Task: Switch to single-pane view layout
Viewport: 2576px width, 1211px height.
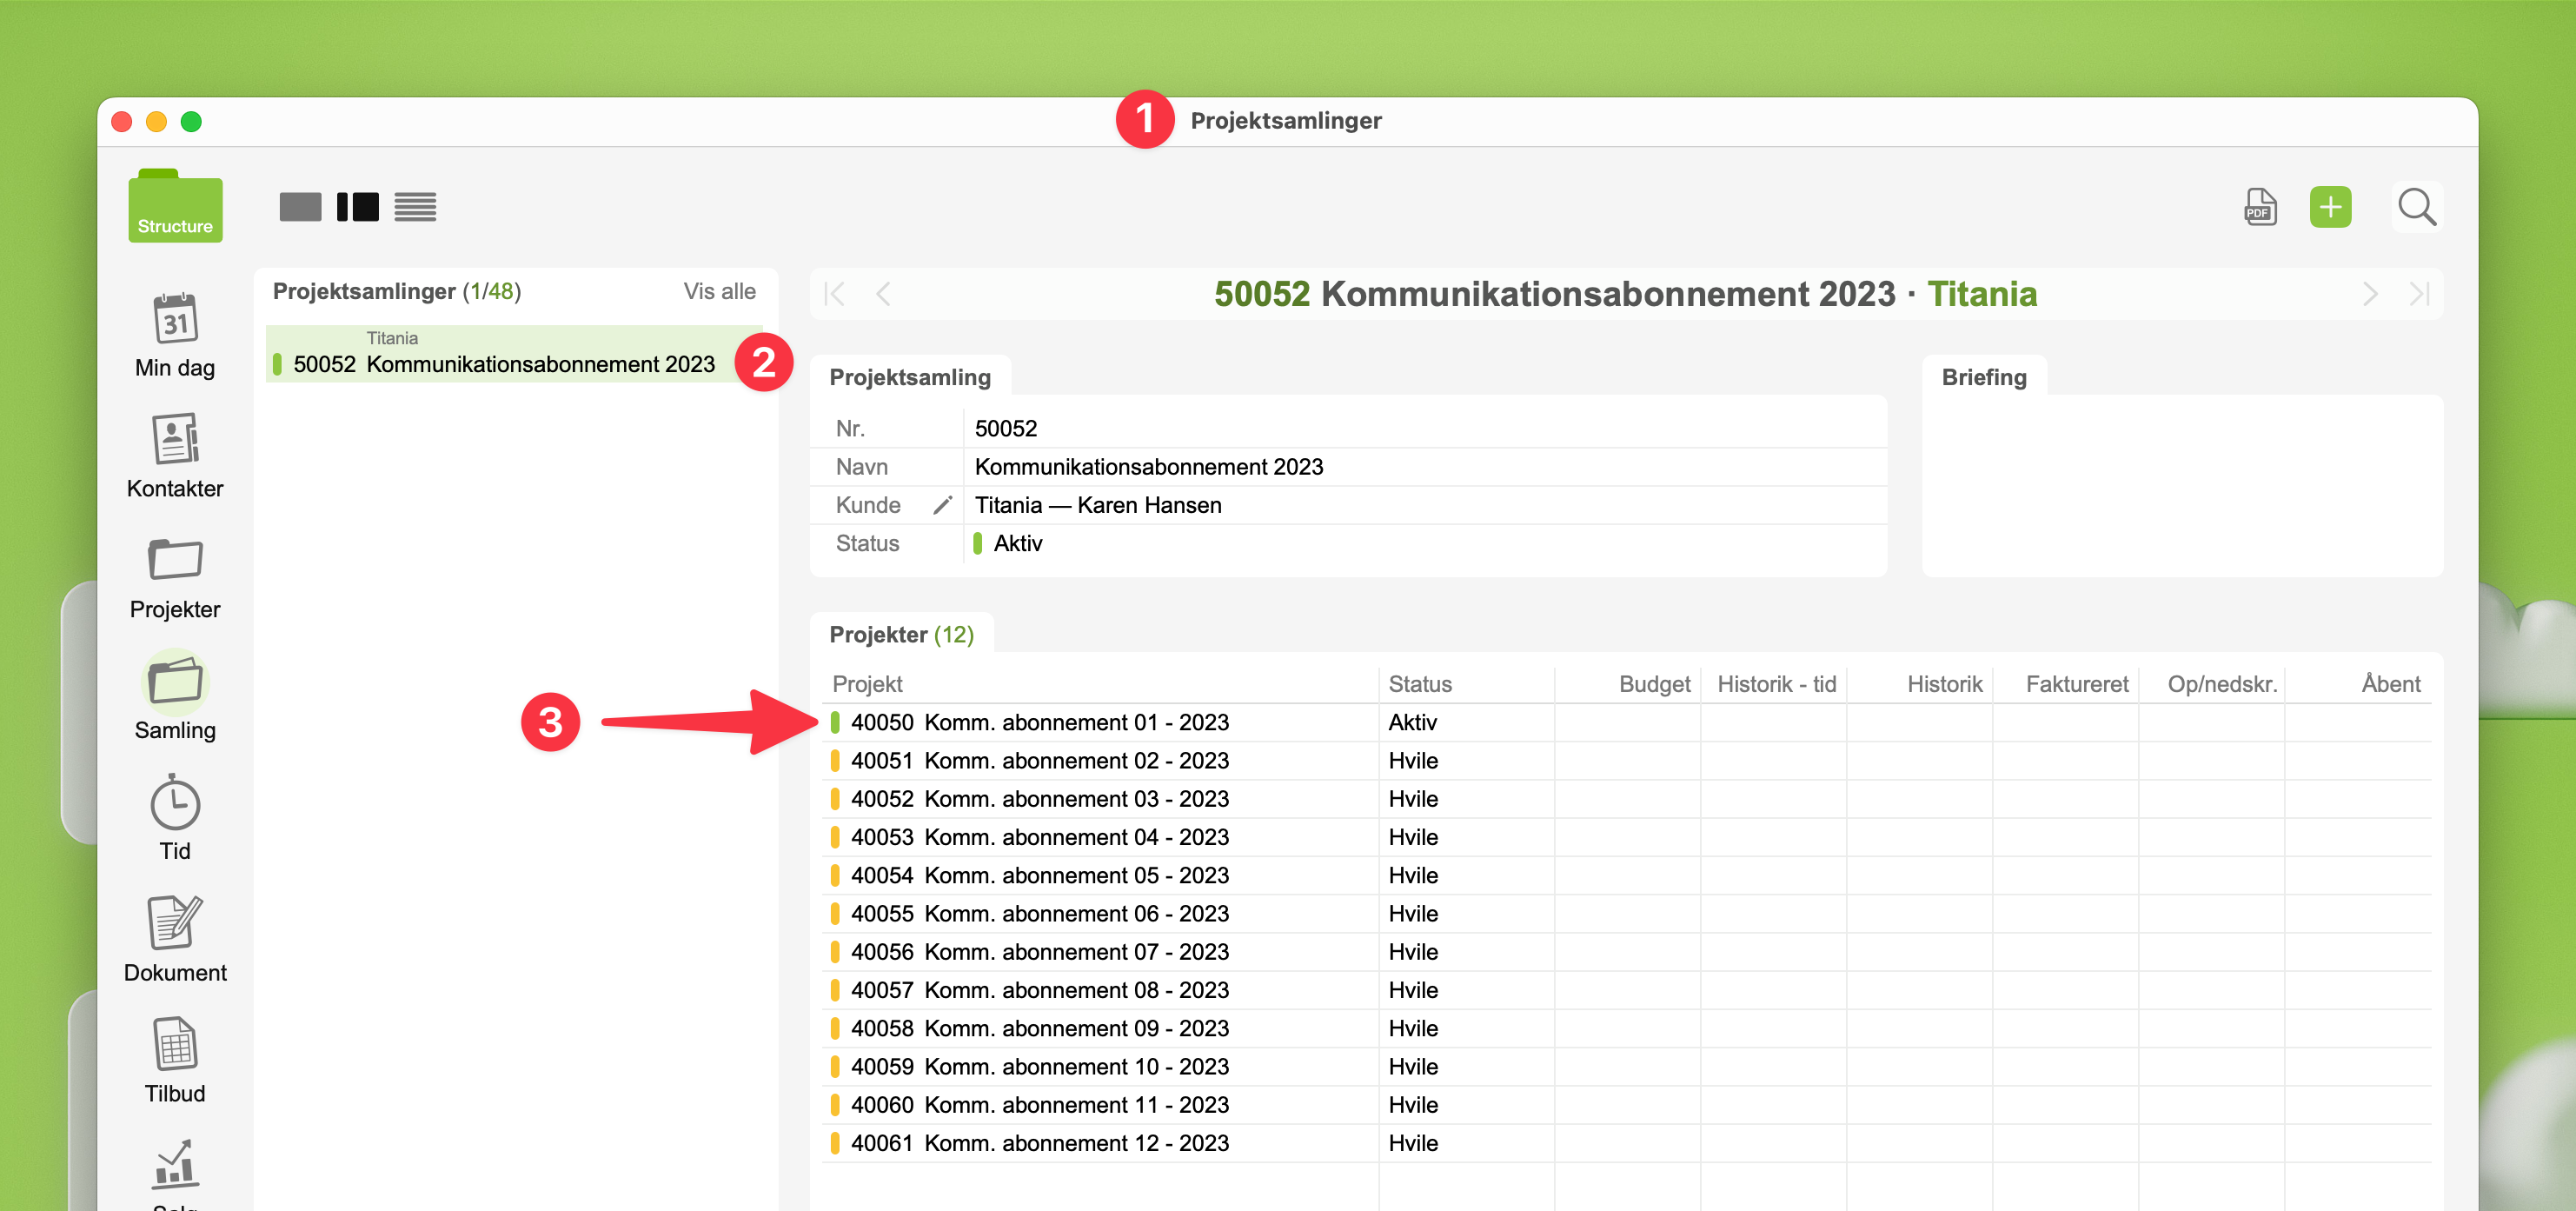Action: [x=300, y=207]
